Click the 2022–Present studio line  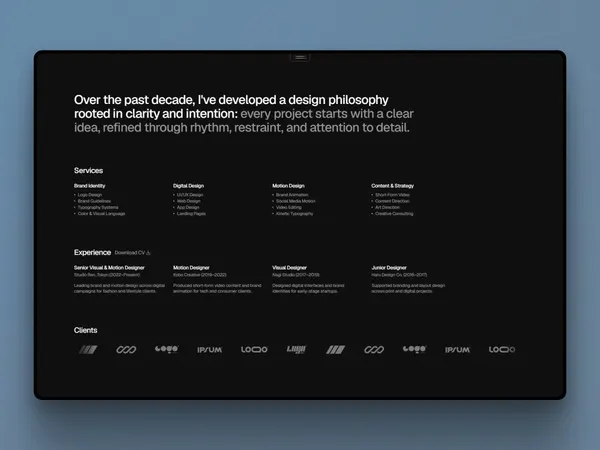pyautogui.click(x=107, y=275)
